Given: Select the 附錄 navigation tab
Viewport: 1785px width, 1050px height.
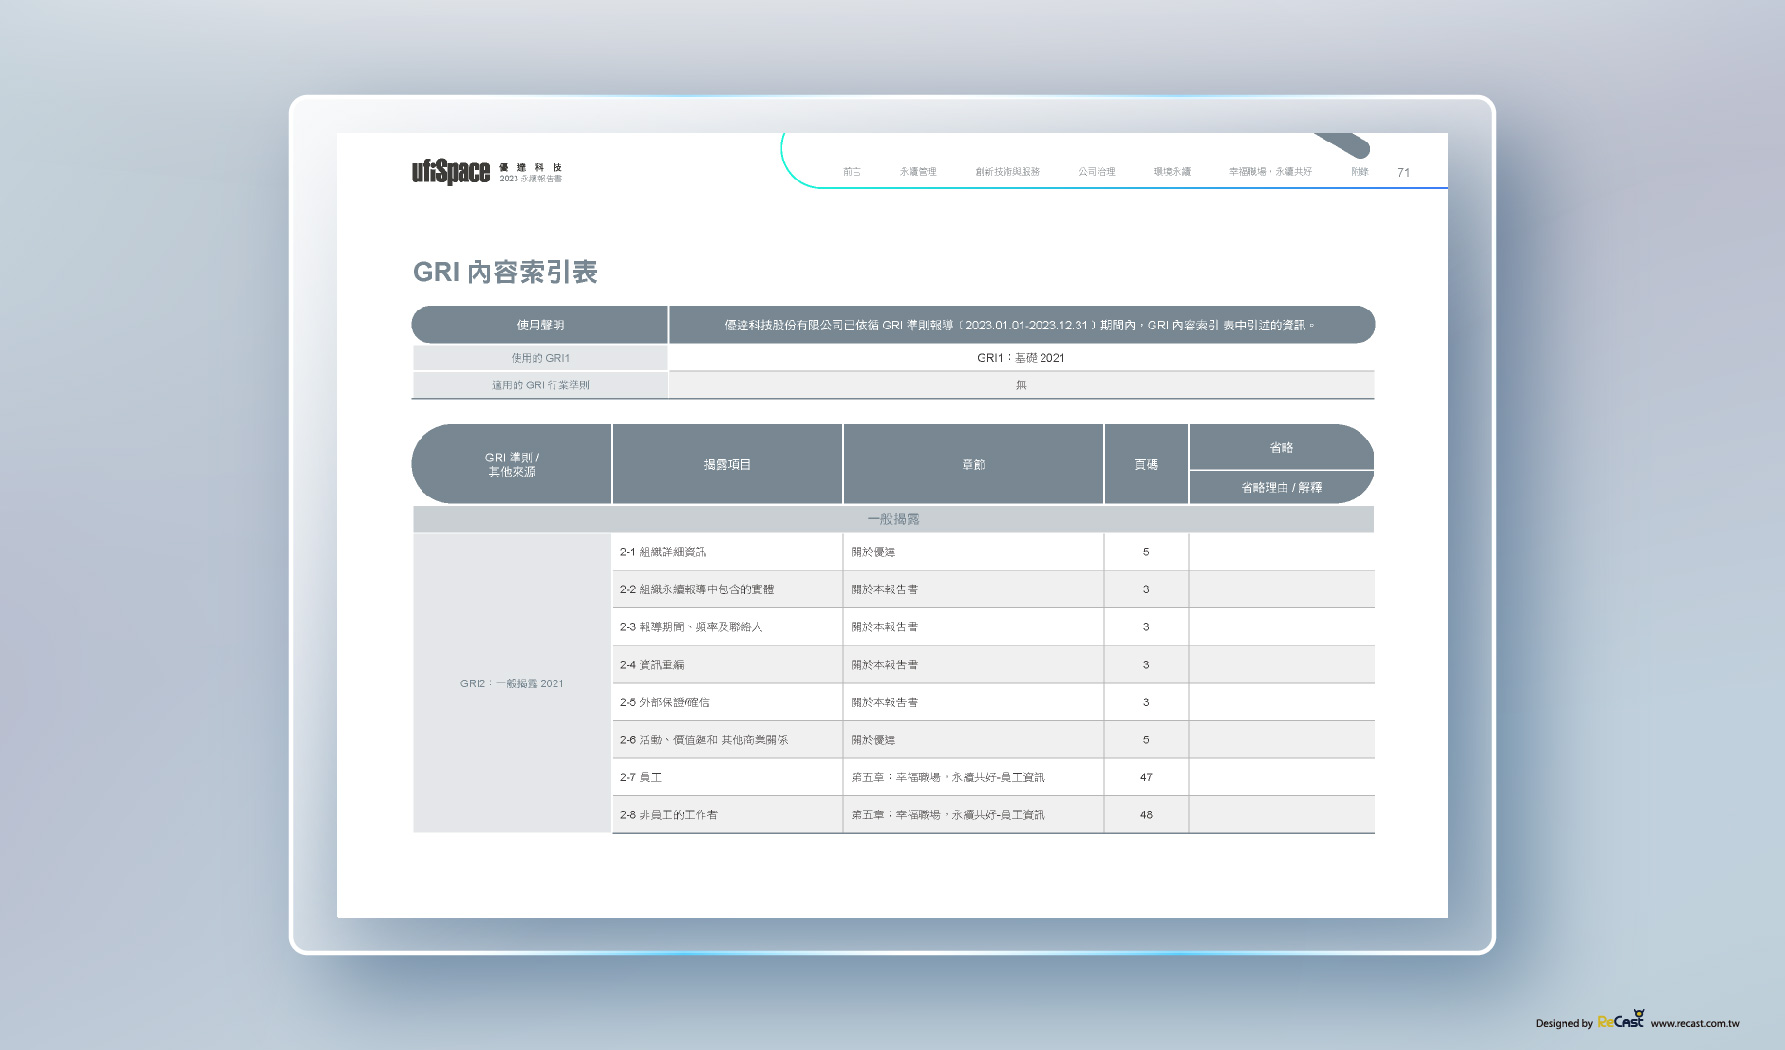Looking at the screenshot, I should tap(1360, 172).
